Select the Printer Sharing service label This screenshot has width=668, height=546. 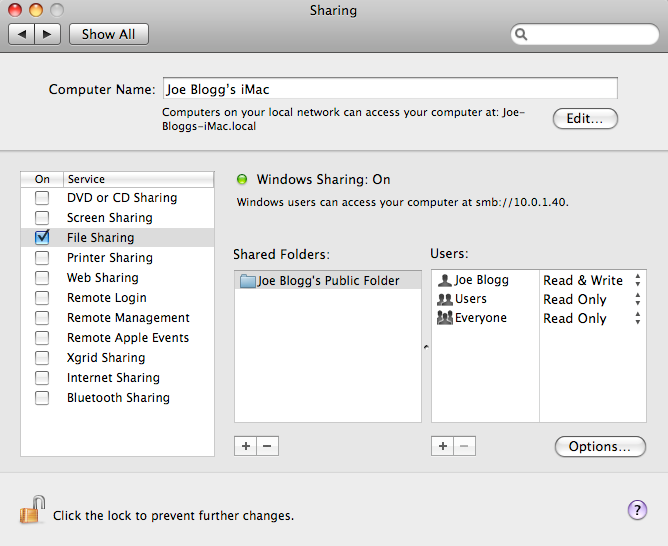(x=109, y=258)
